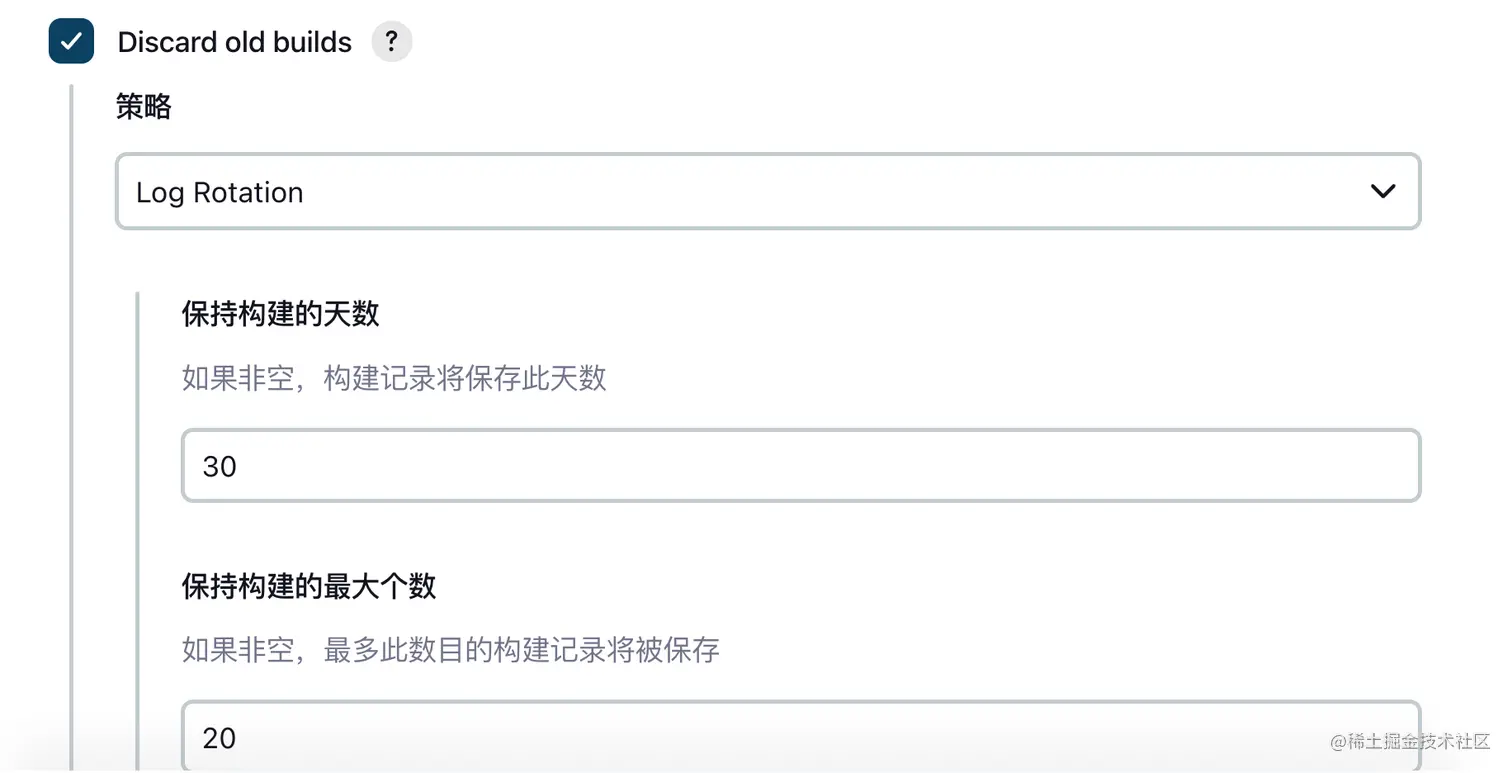Click the white checkmark inside the checkbox
1512x773 pixels.
click(x=71, y=42)
